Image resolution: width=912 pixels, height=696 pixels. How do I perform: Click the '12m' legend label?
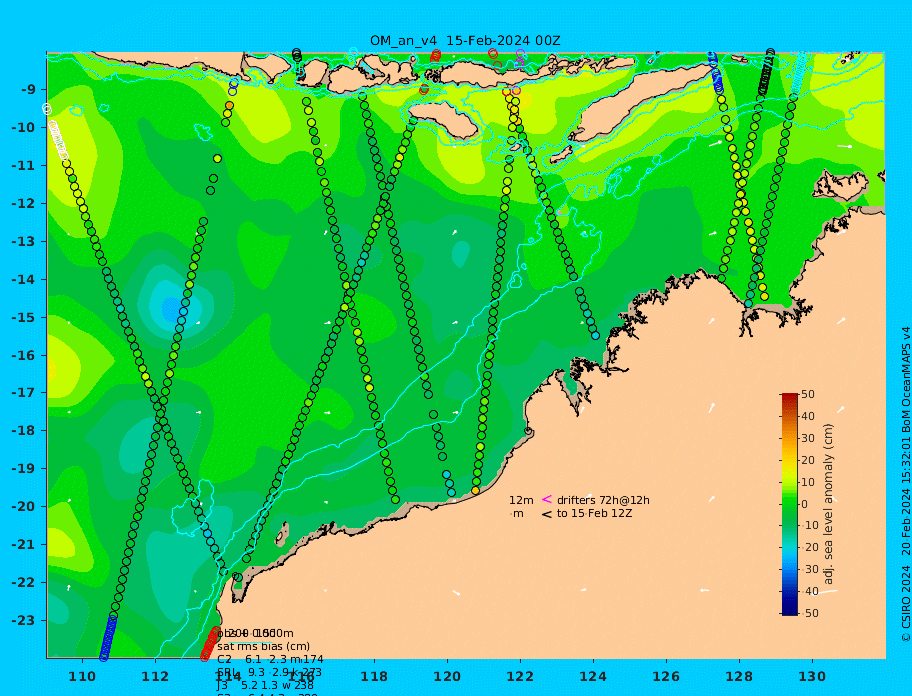click(521, 500)
